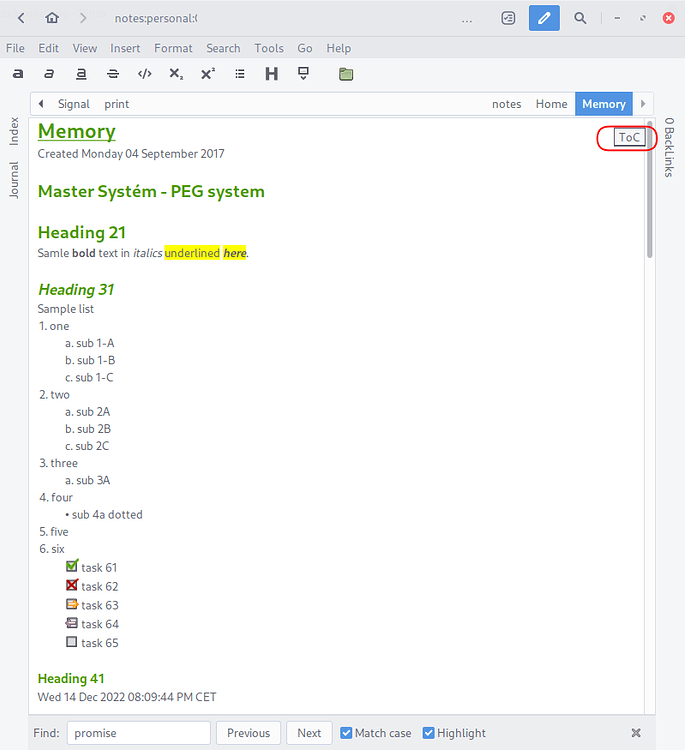The image size is (685, 750).
Task: Open the Tools menu
Action: click(269, 48)
